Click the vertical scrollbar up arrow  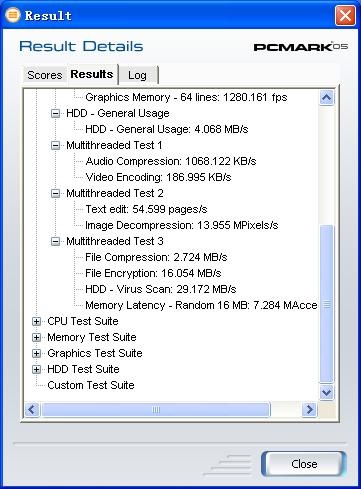(326, 98)
